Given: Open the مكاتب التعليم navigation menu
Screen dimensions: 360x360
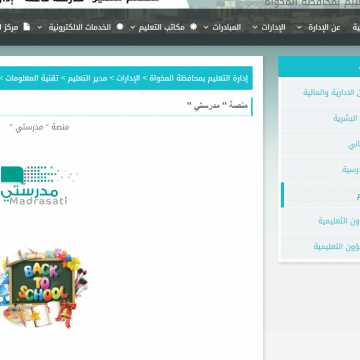Looking at the screenshot, I should (x=166, y=27).
